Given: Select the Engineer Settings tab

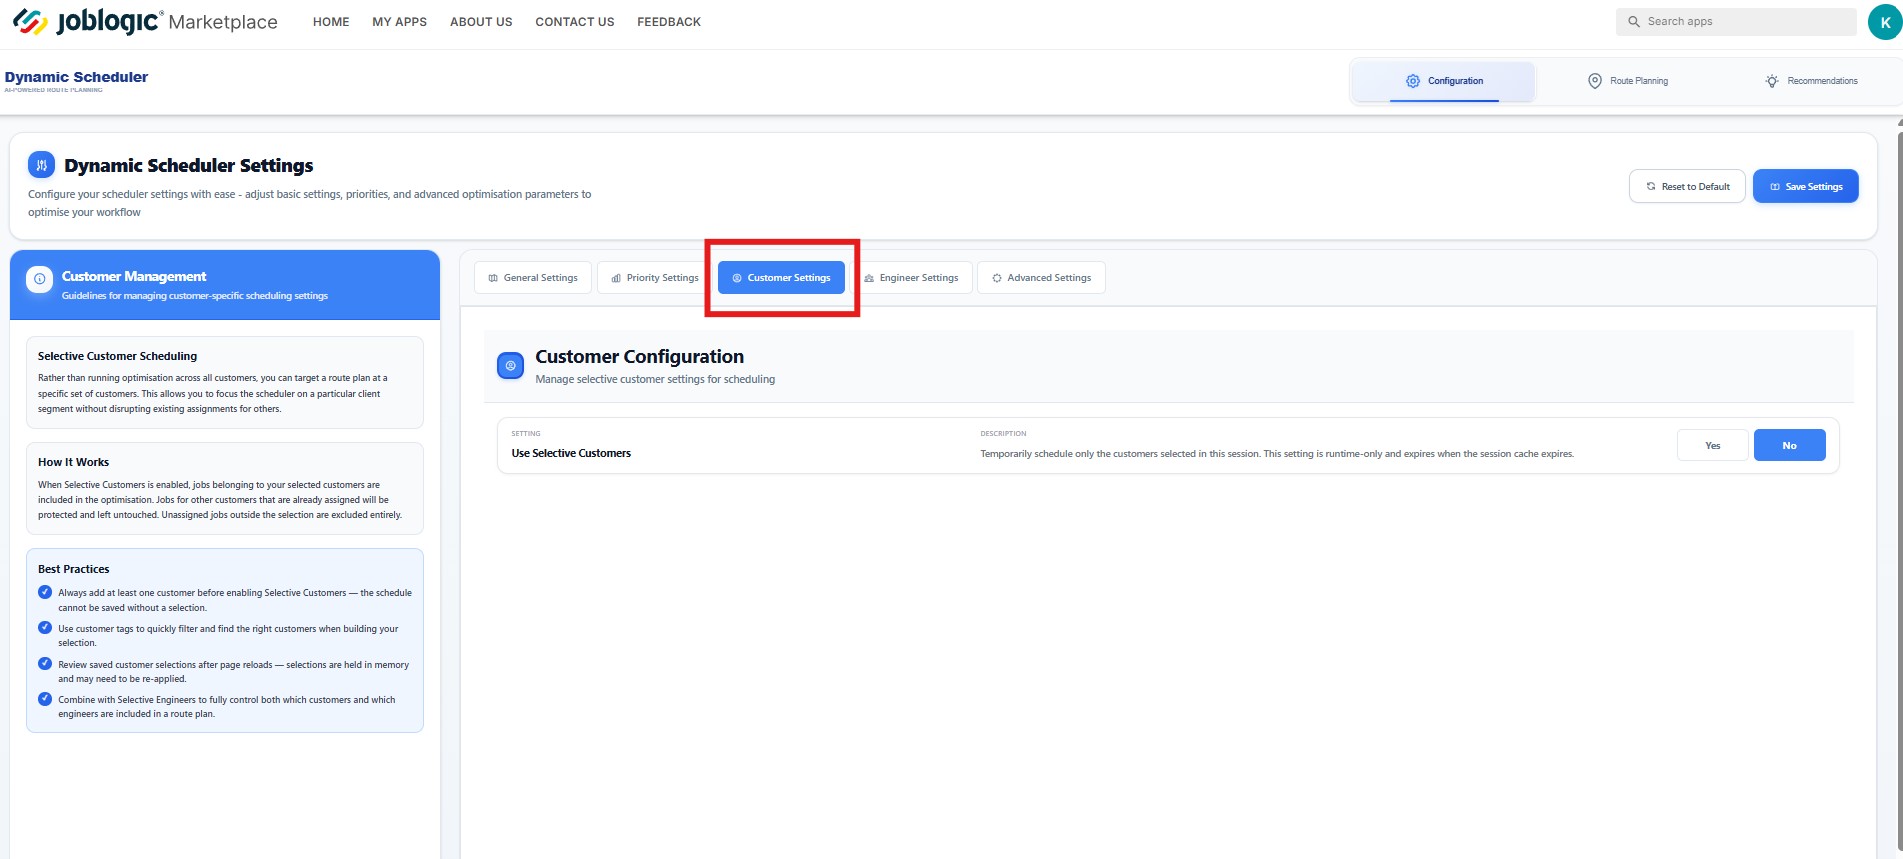Looking at the screenshot, I should click(x=911, y=278).
